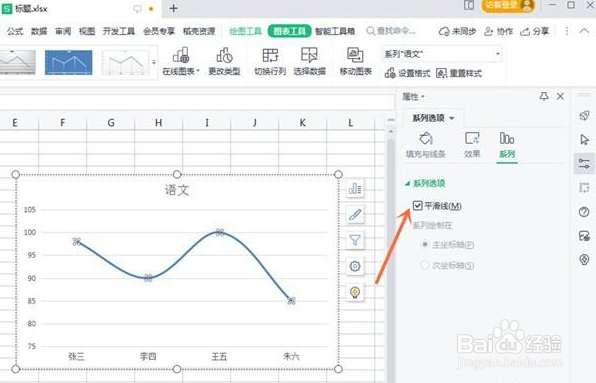Switch to the 填充与线条 panel tab
The image size is (596, 383).
(x=426, y=145)
